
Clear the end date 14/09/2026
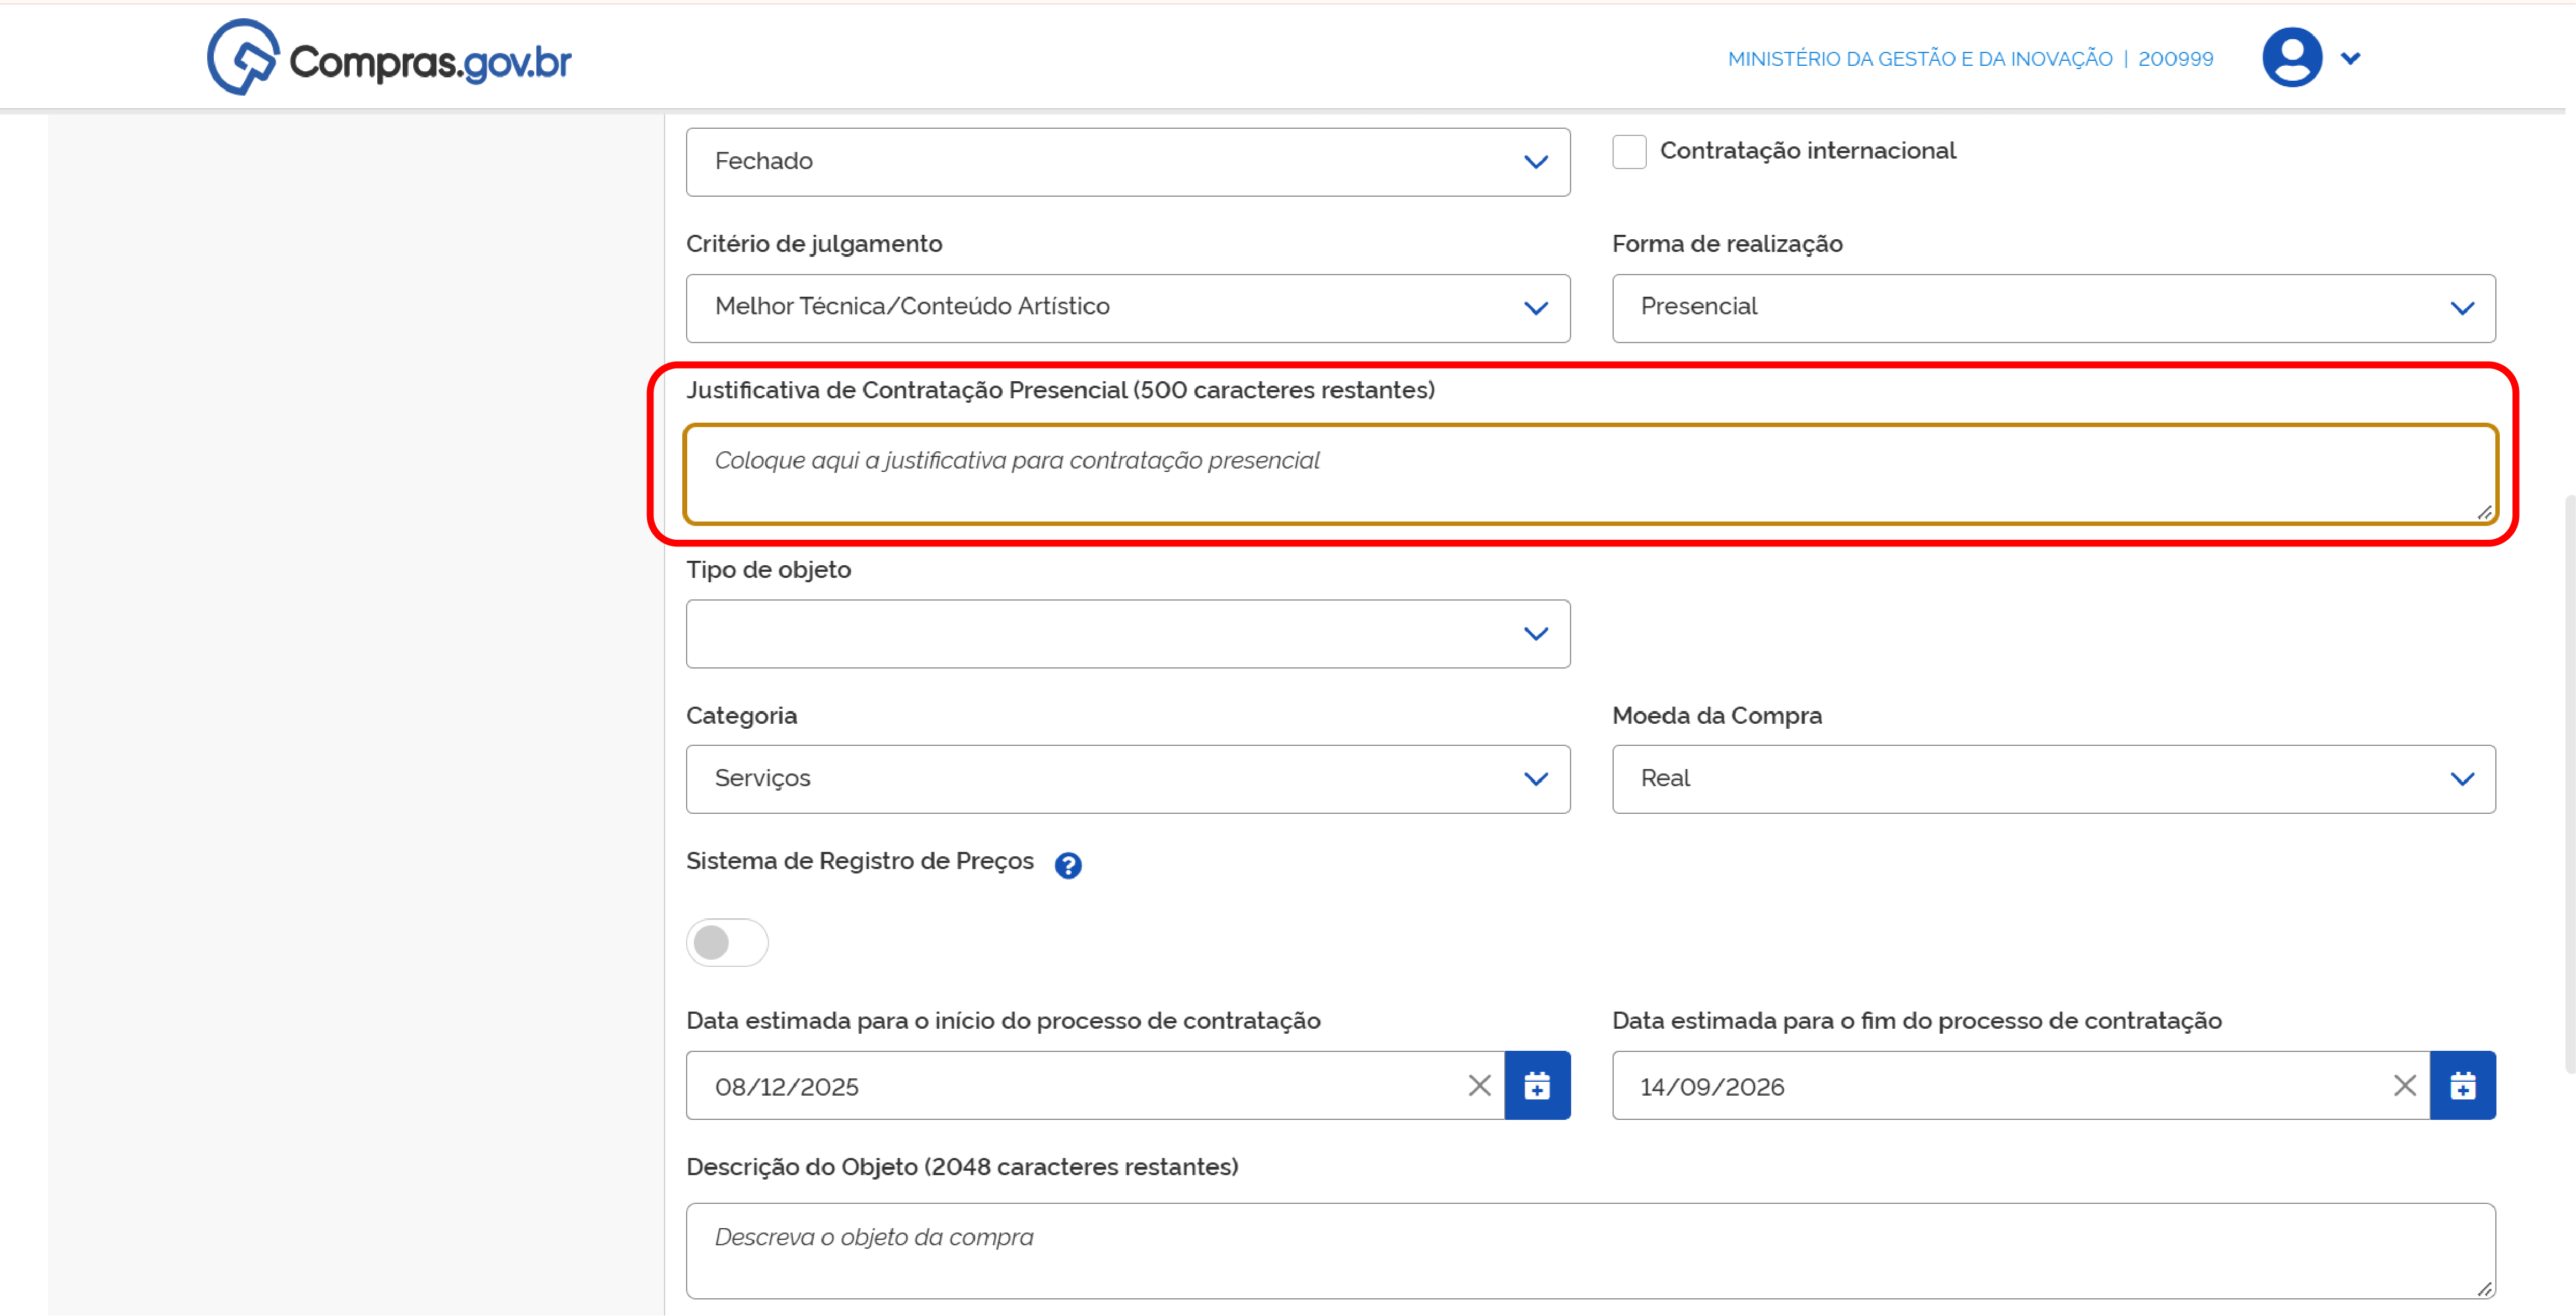[x=2405, y=1085]
